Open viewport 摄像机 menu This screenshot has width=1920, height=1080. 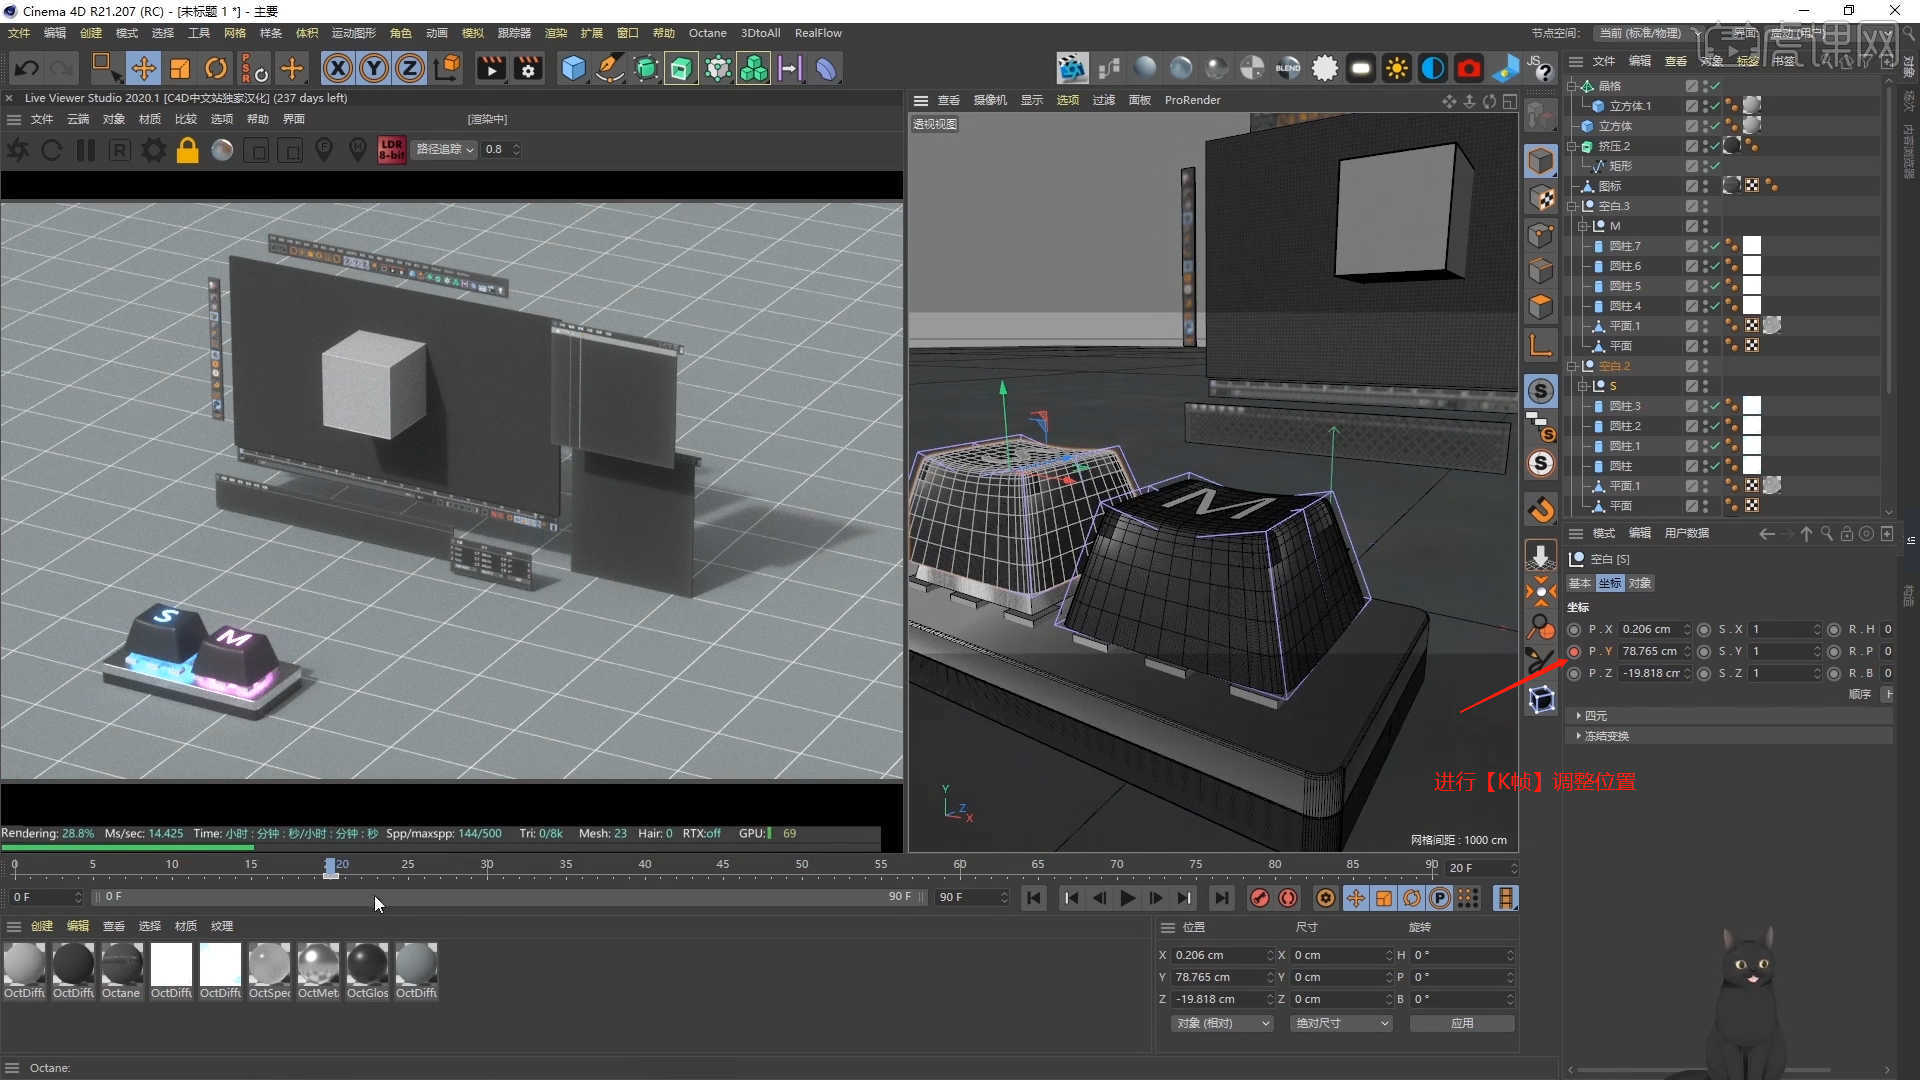click(990, 100)
